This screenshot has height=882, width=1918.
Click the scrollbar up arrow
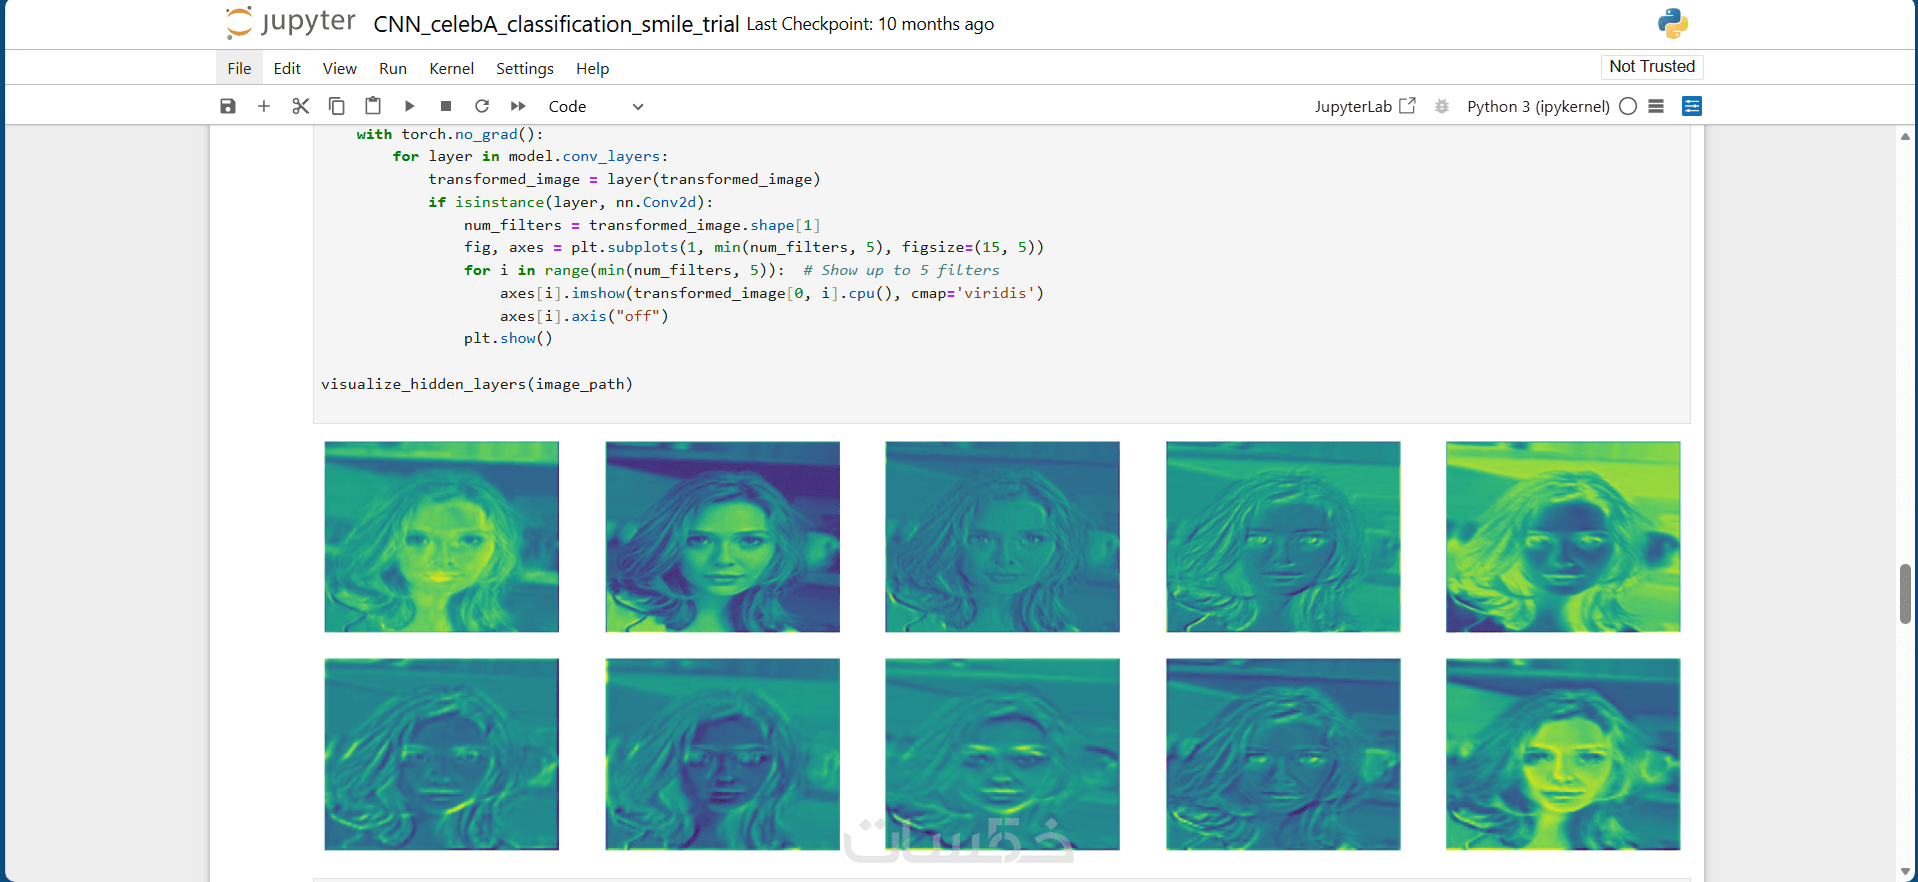(1905, 136)
